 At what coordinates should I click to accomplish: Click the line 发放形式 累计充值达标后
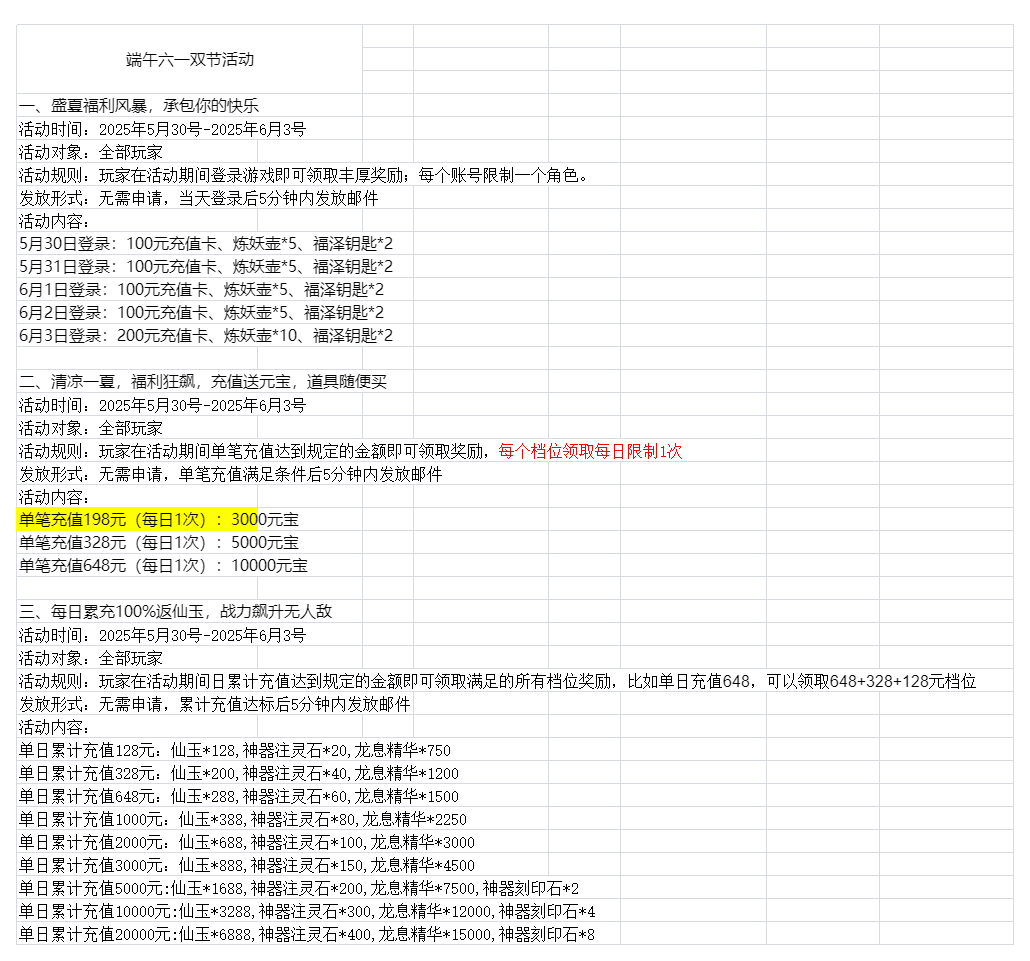point(214,704)
